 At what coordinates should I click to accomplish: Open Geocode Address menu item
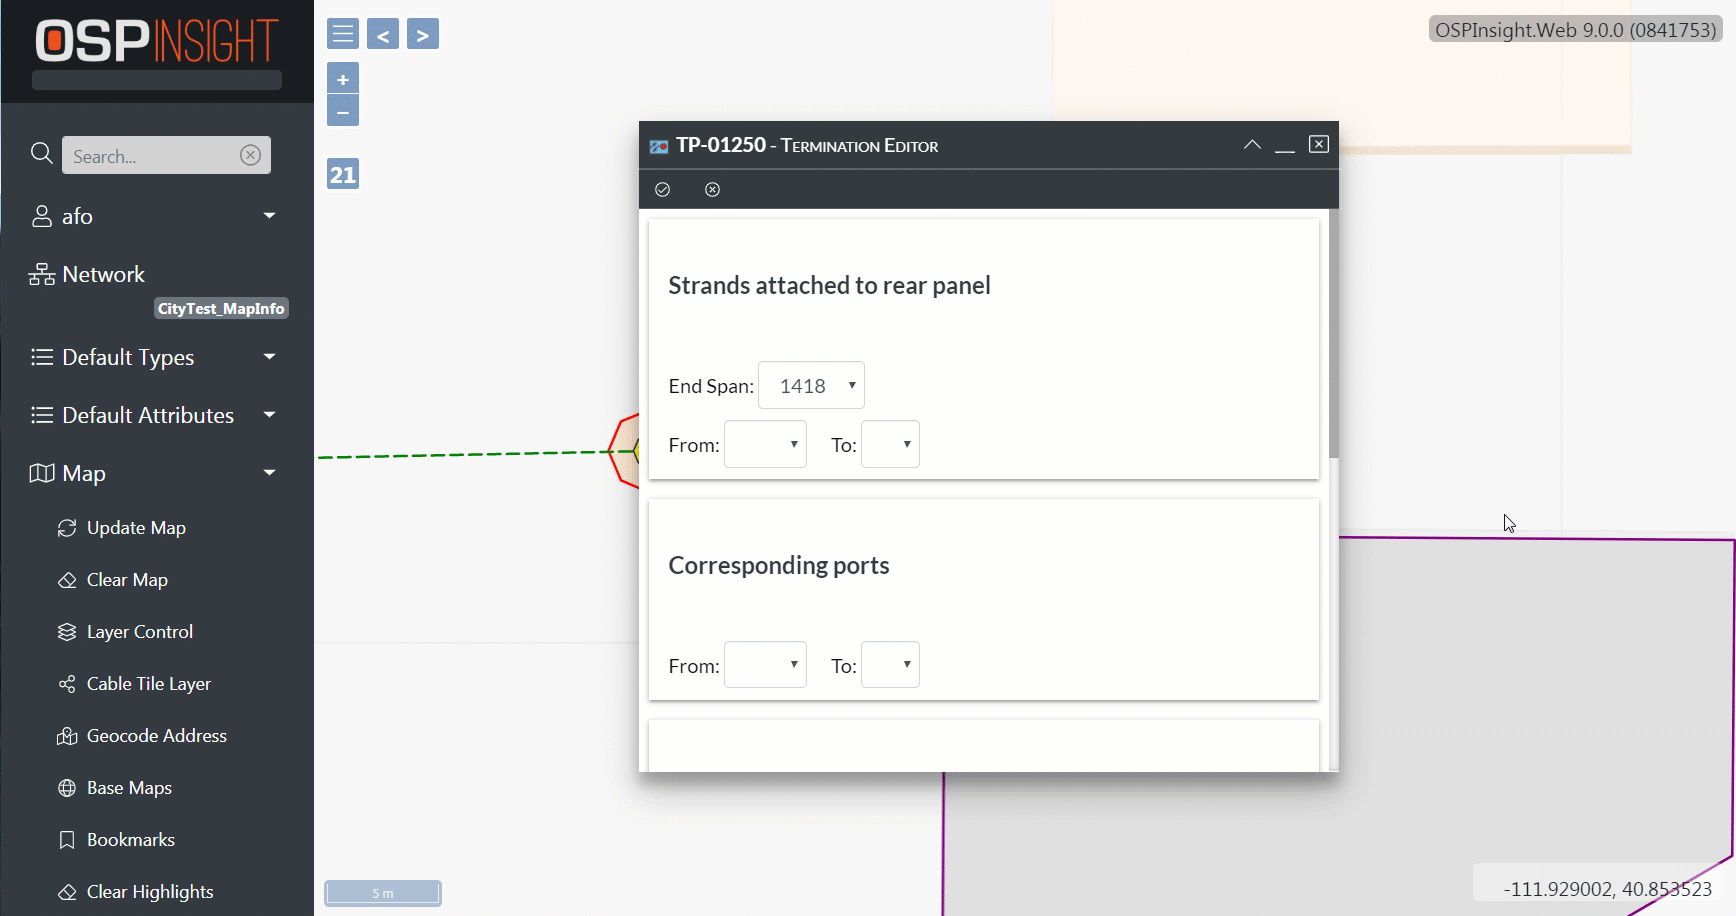pos(156,736)
